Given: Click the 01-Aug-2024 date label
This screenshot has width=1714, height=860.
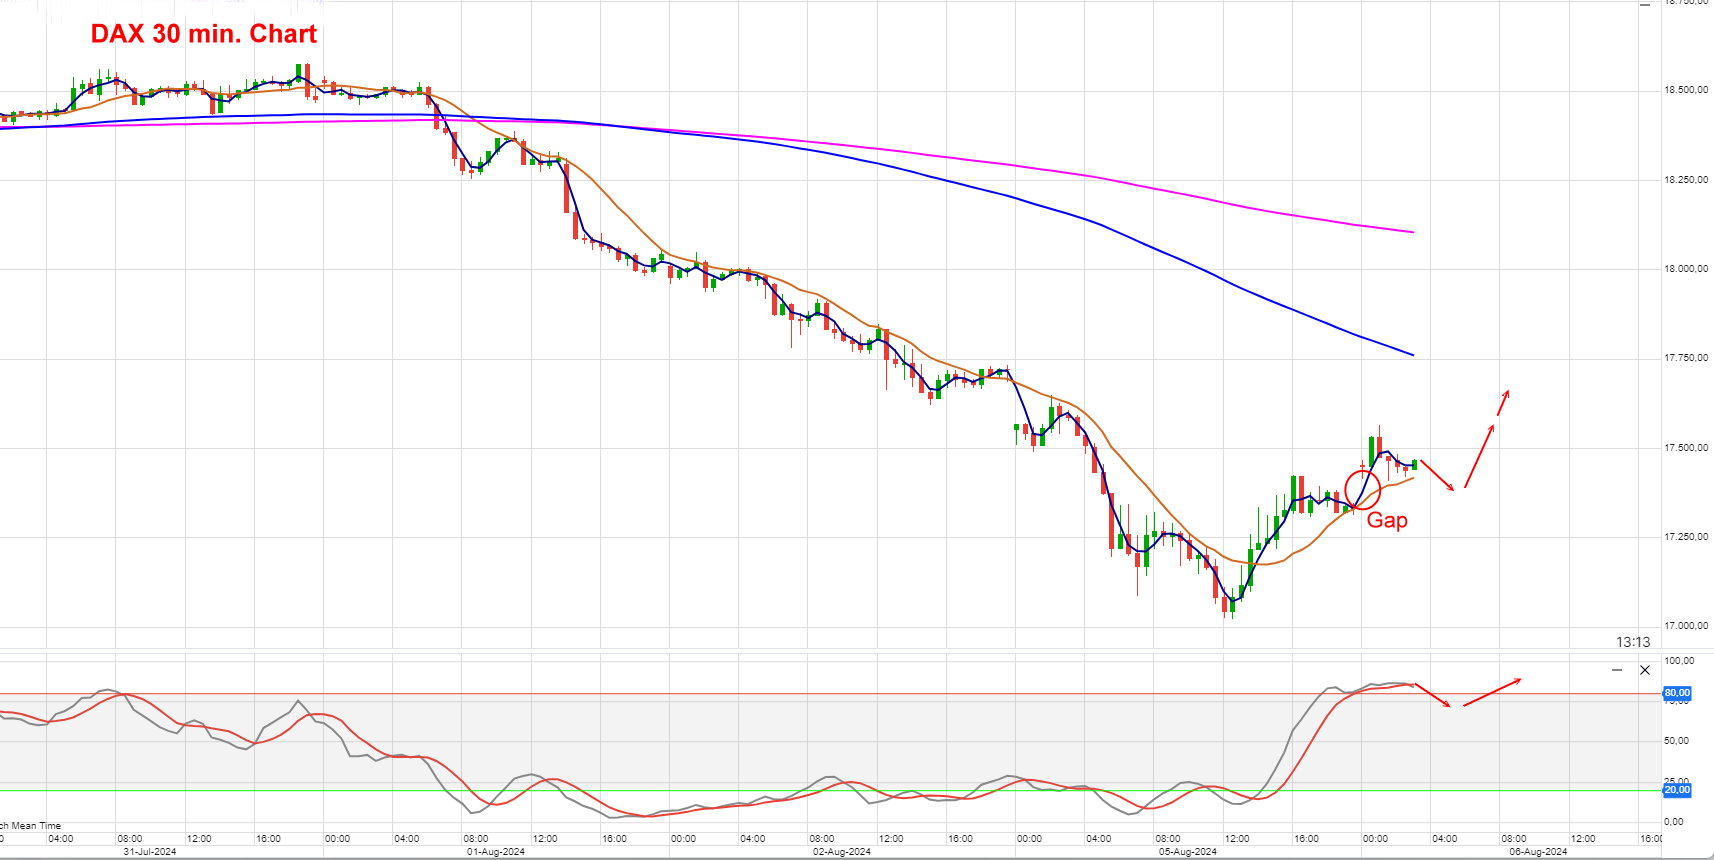Looking at the screenshot, I should tap(496, 852).
